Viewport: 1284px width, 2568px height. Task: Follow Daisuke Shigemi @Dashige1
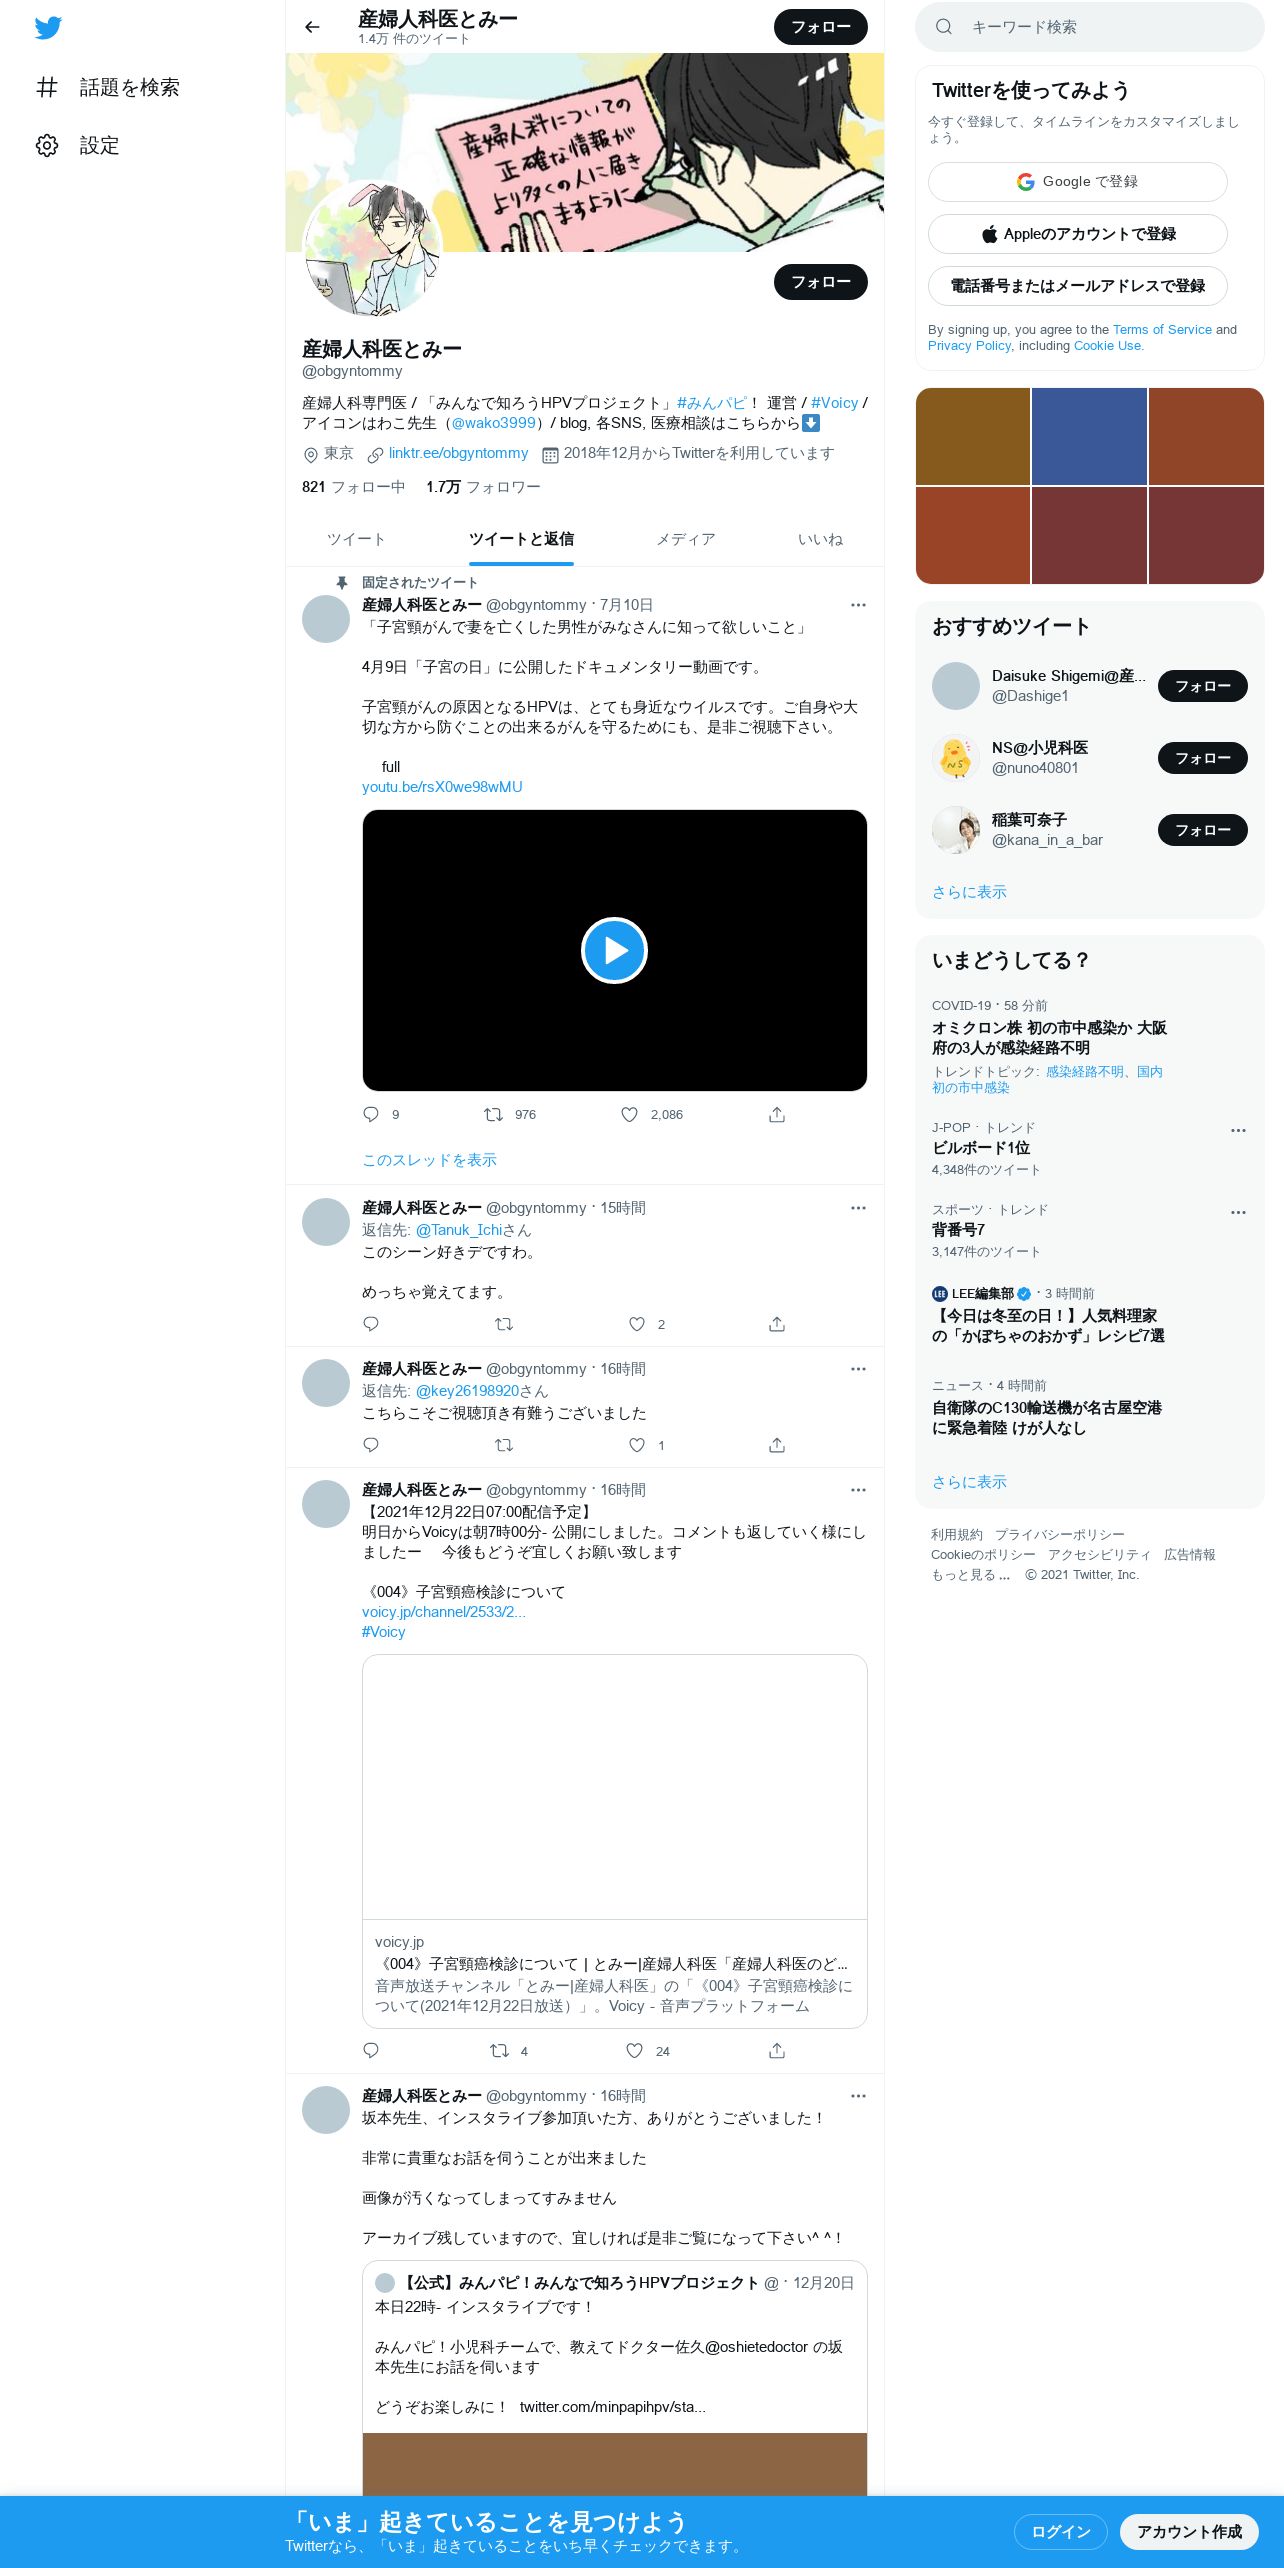(x=1202, y=686)
